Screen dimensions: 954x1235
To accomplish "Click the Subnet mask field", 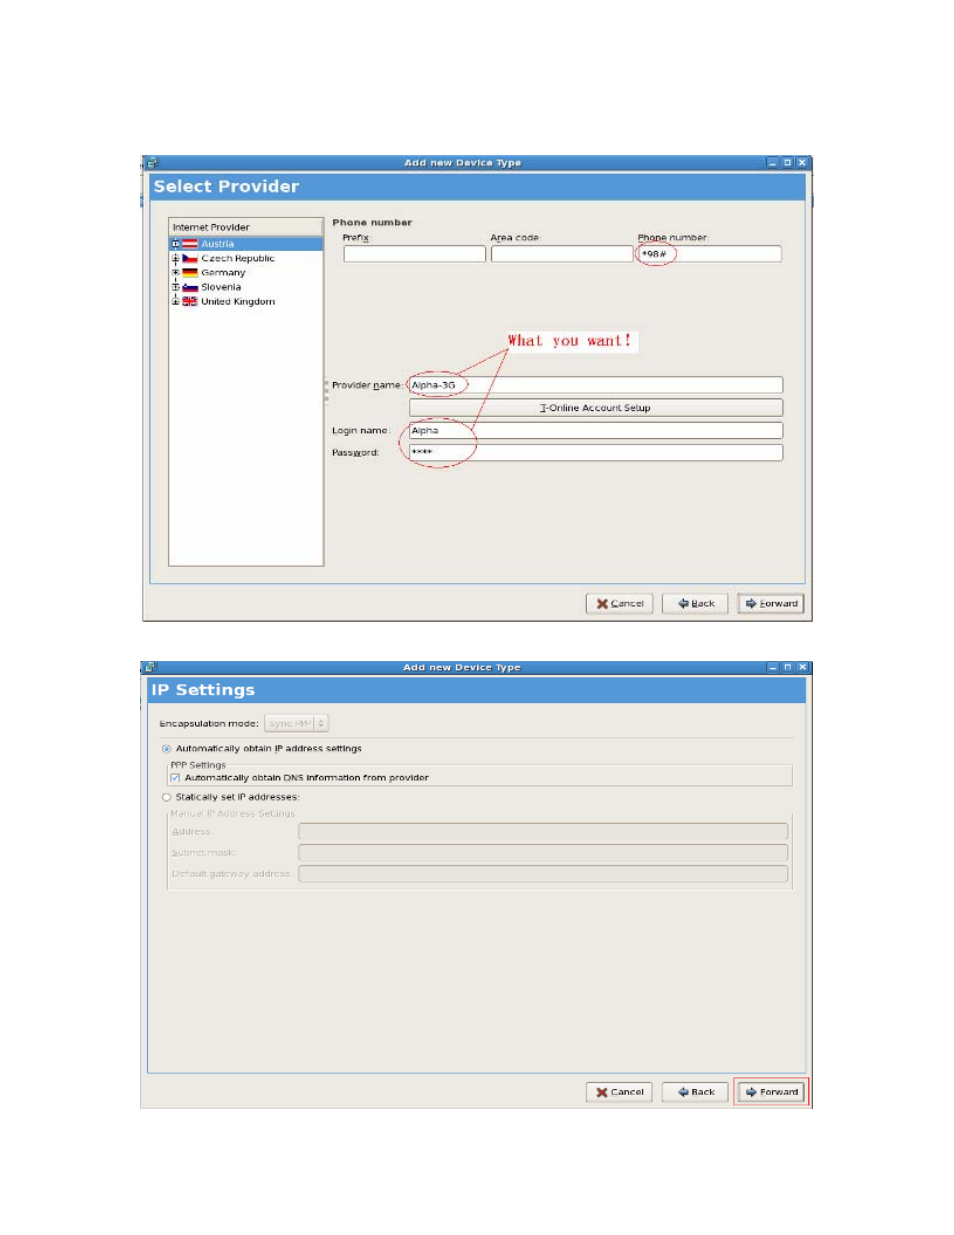I will click(x=543, y=853).
